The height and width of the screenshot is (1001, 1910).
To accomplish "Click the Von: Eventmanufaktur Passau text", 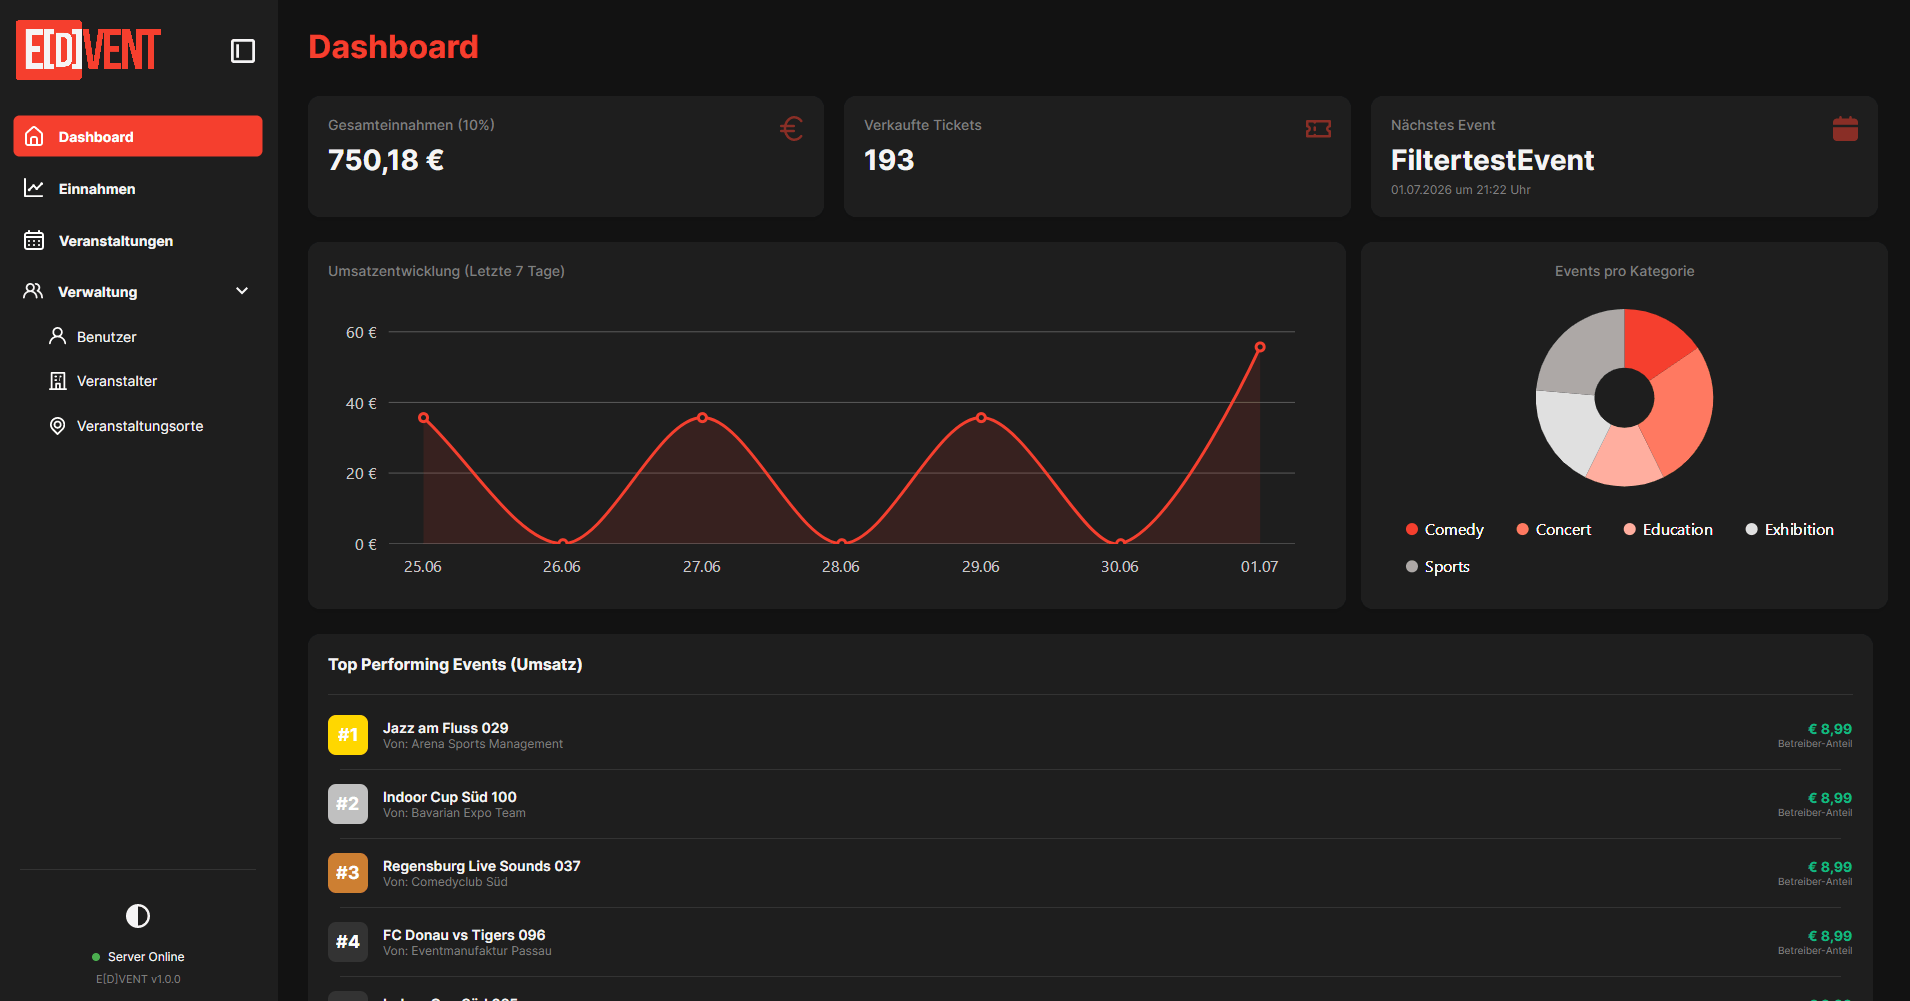I will (x=467, y=951).
